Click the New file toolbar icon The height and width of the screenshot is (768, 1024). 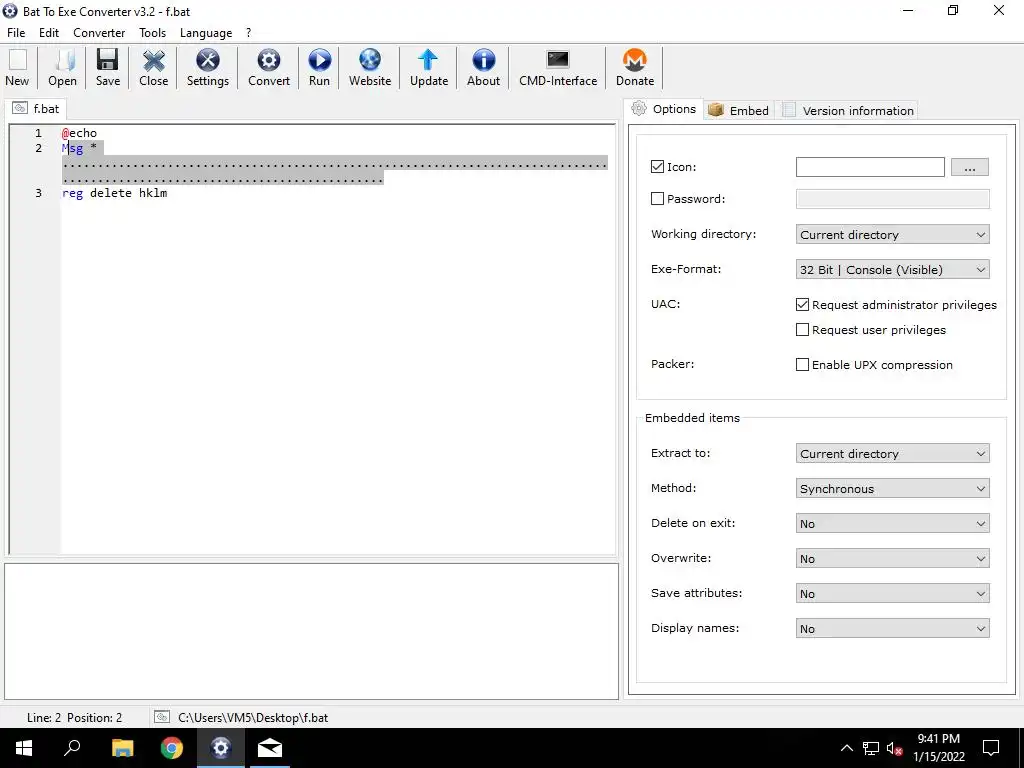[x=17, y=60]
